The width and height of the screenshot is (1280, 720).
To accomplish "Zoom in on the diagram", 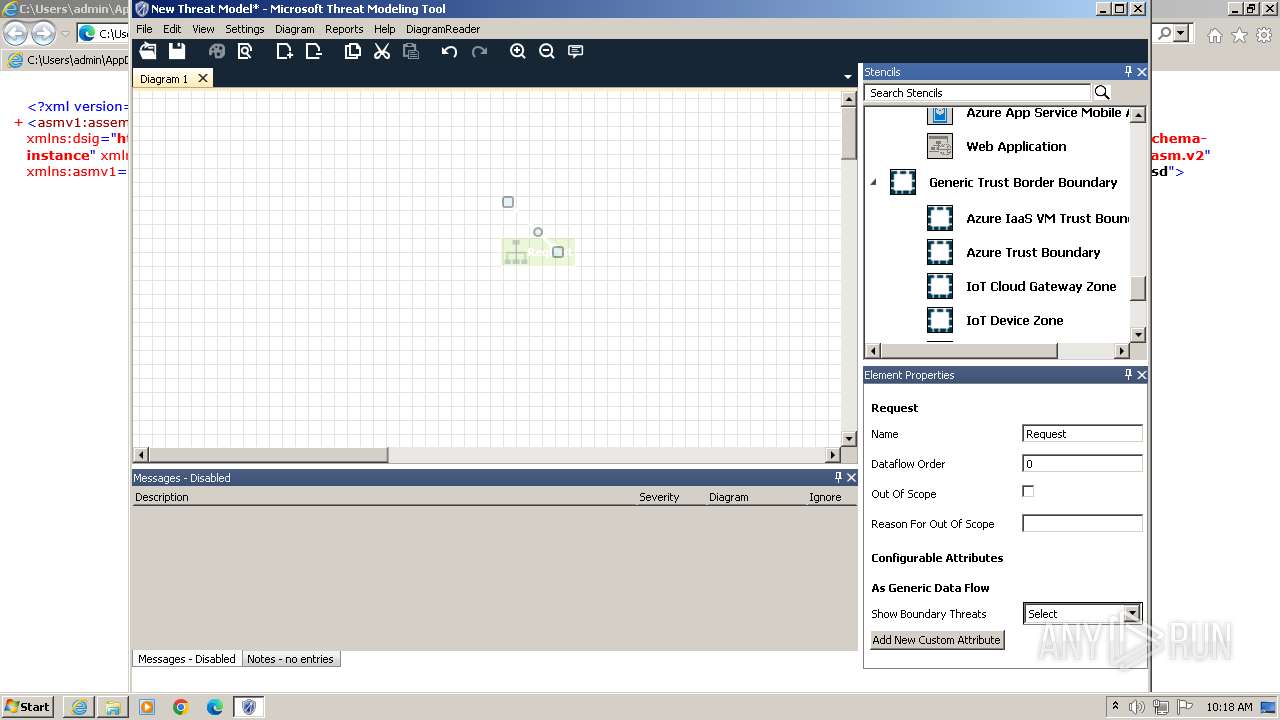I will [x=518, y=51].
